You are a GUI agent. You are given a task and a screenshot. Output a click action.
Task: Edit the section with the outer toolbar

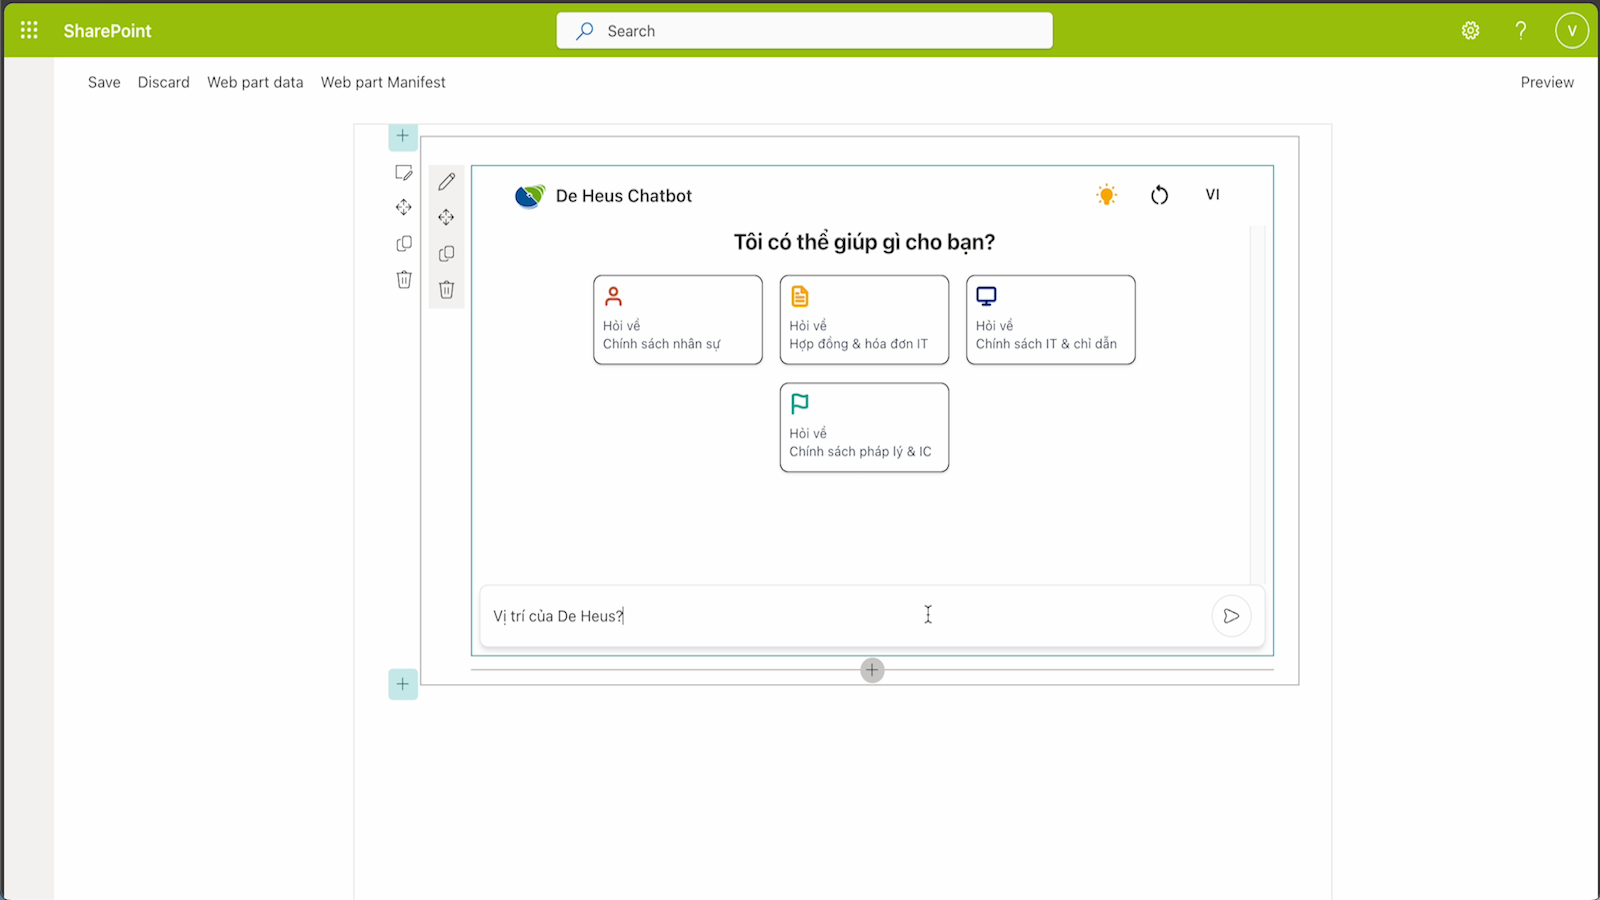tap(404, 173)
